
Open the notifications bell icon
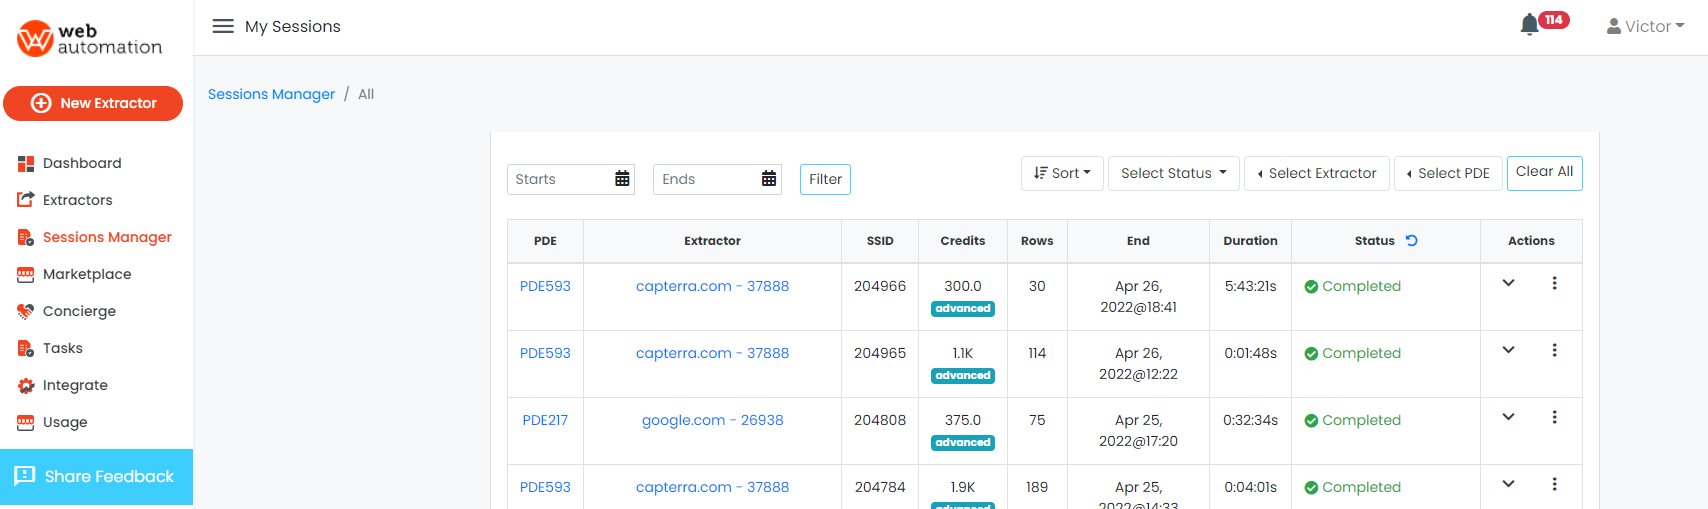pos(1529,25)
